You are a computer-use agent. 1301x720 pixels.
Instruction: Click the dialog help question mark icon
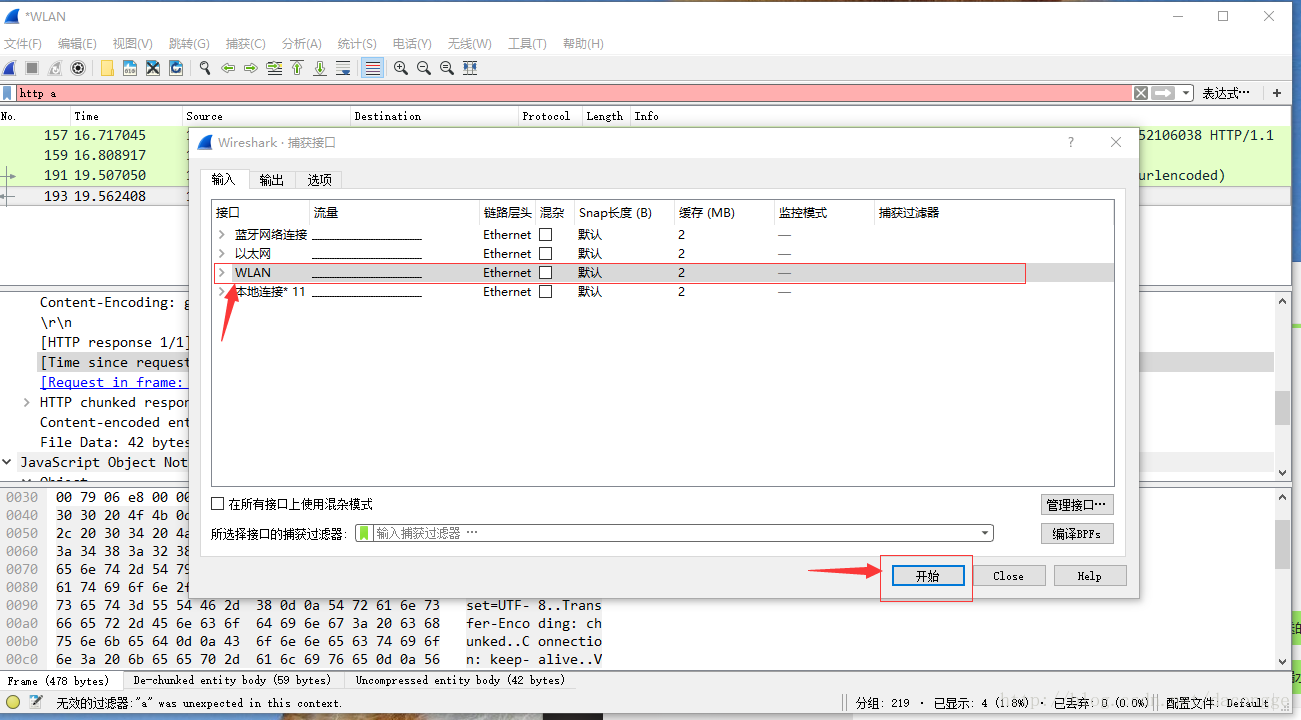click(x=1071, y=142)
